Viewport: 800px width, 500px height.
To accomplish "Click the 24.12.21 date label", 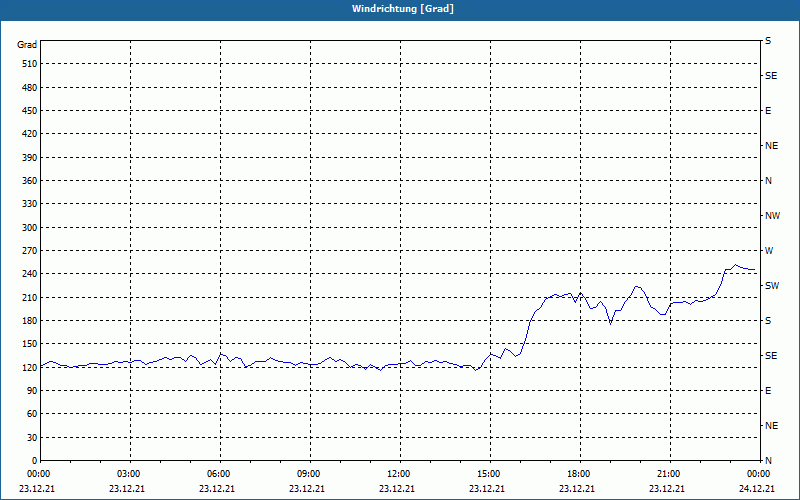I will point(757,489).
